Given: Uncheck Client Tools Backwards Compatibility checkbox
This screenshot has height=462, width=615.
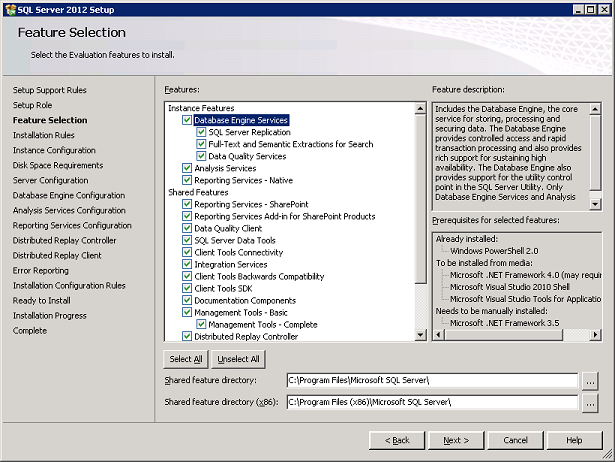Looking at the screenshot, I should (187, 276).
